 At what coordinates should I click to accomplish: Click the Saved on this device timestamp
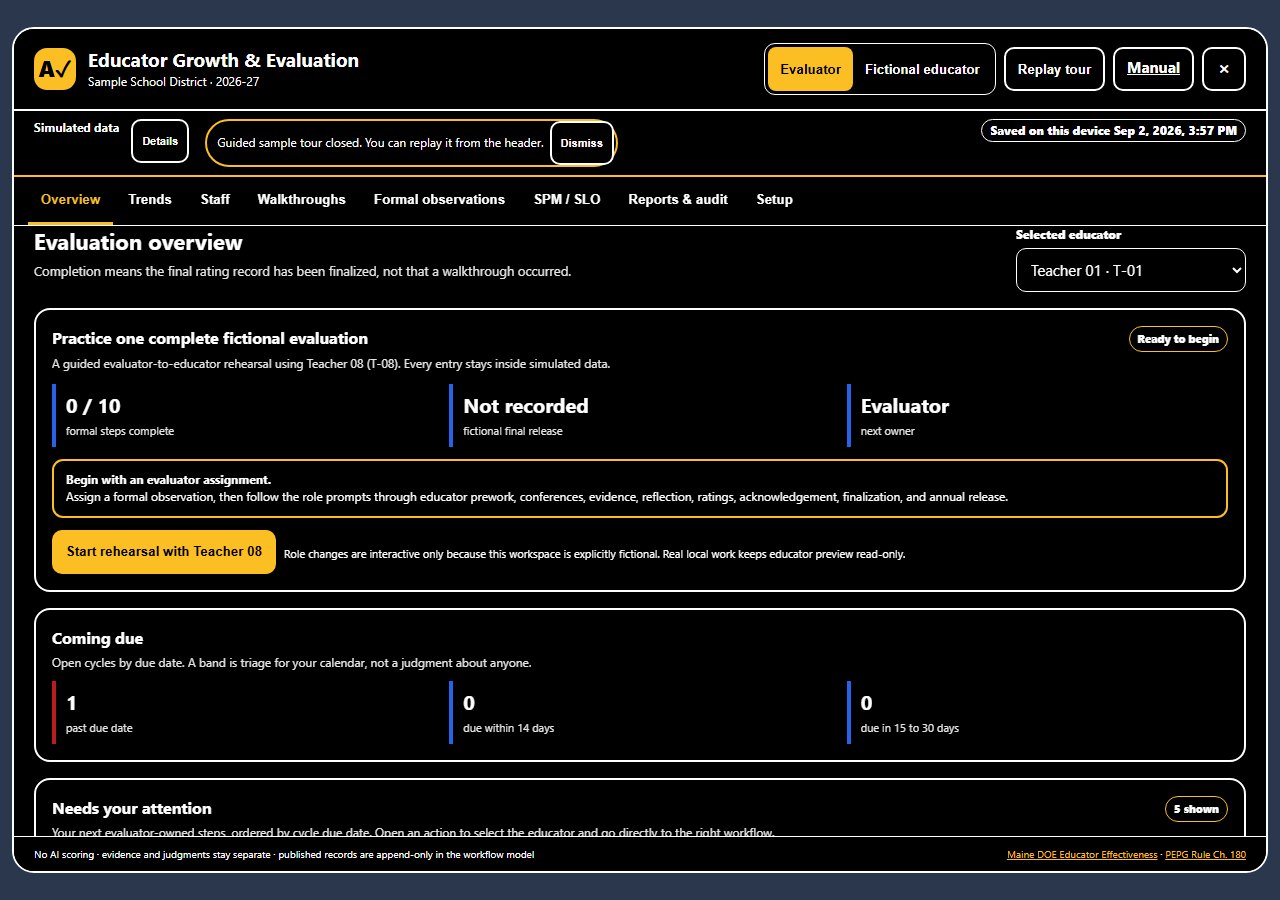(x=1114, y=131)
